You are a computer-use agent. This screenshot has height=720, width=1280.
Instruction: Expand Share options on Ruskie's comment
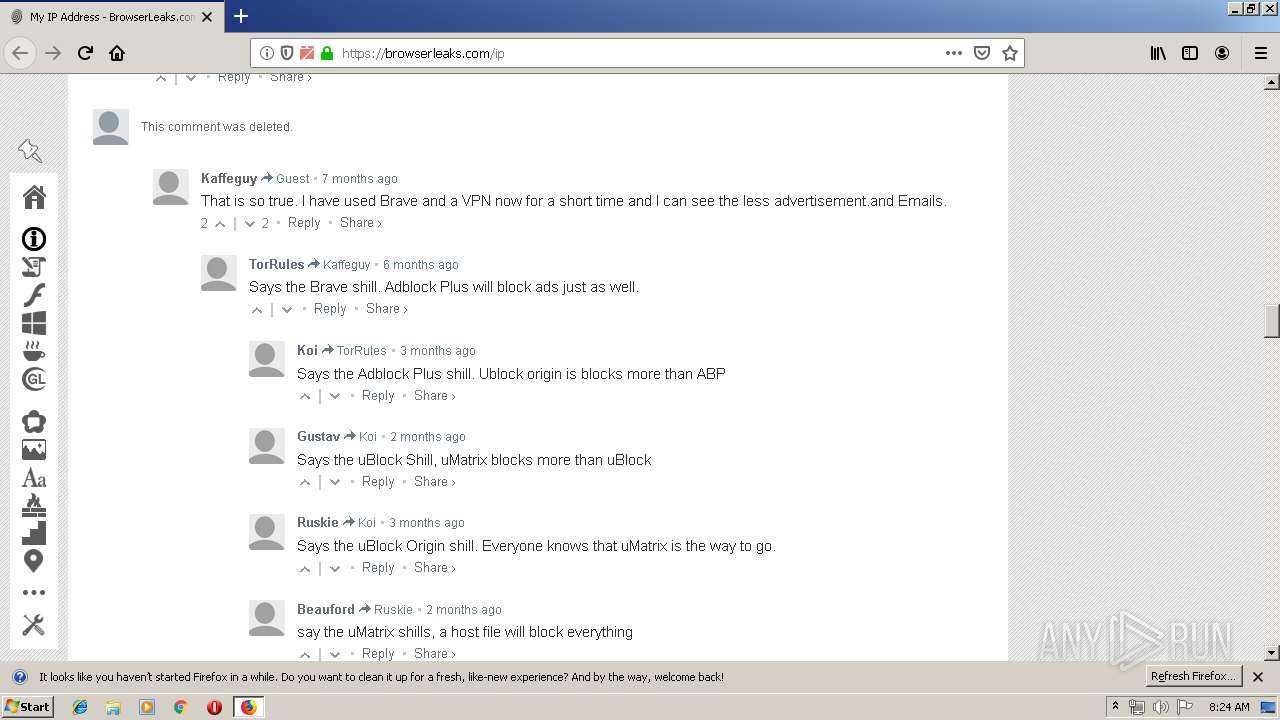click(434, 568)
